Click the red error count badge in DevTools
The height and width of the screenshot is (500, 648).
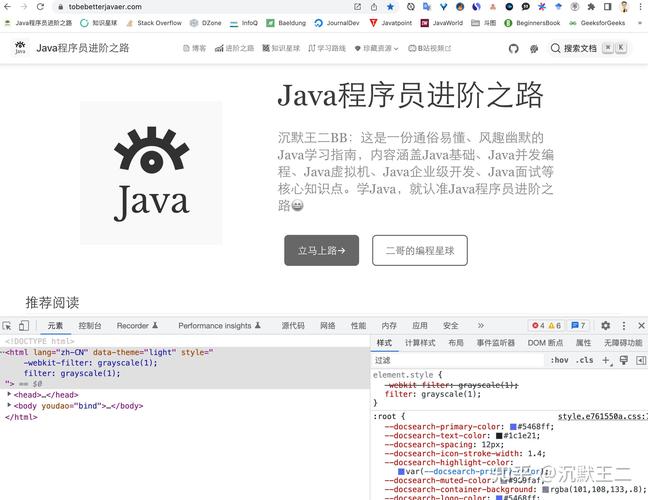click(538, 326)
